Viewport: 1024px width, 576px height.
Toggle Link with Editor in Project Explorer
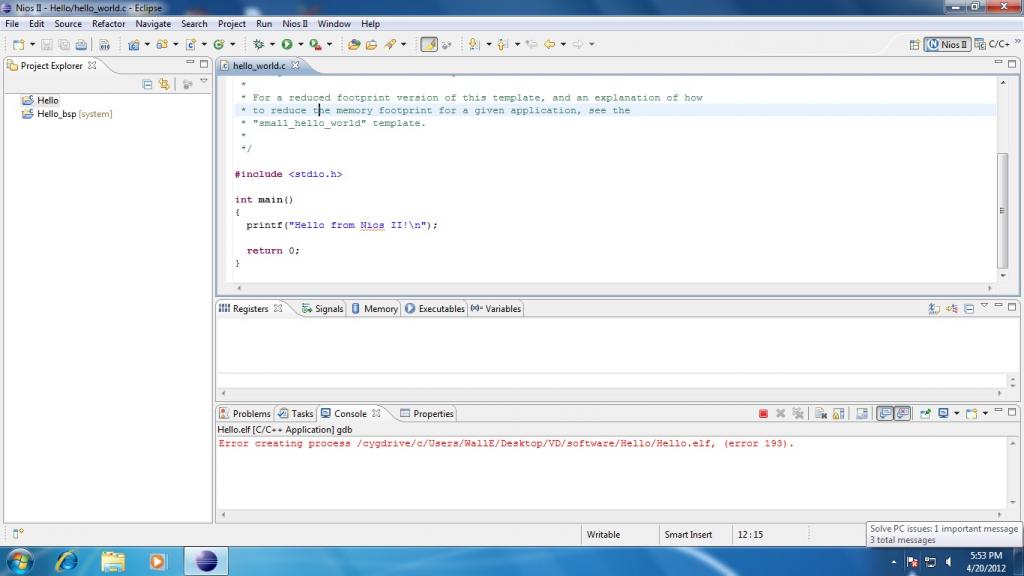(x=165, y=84)
